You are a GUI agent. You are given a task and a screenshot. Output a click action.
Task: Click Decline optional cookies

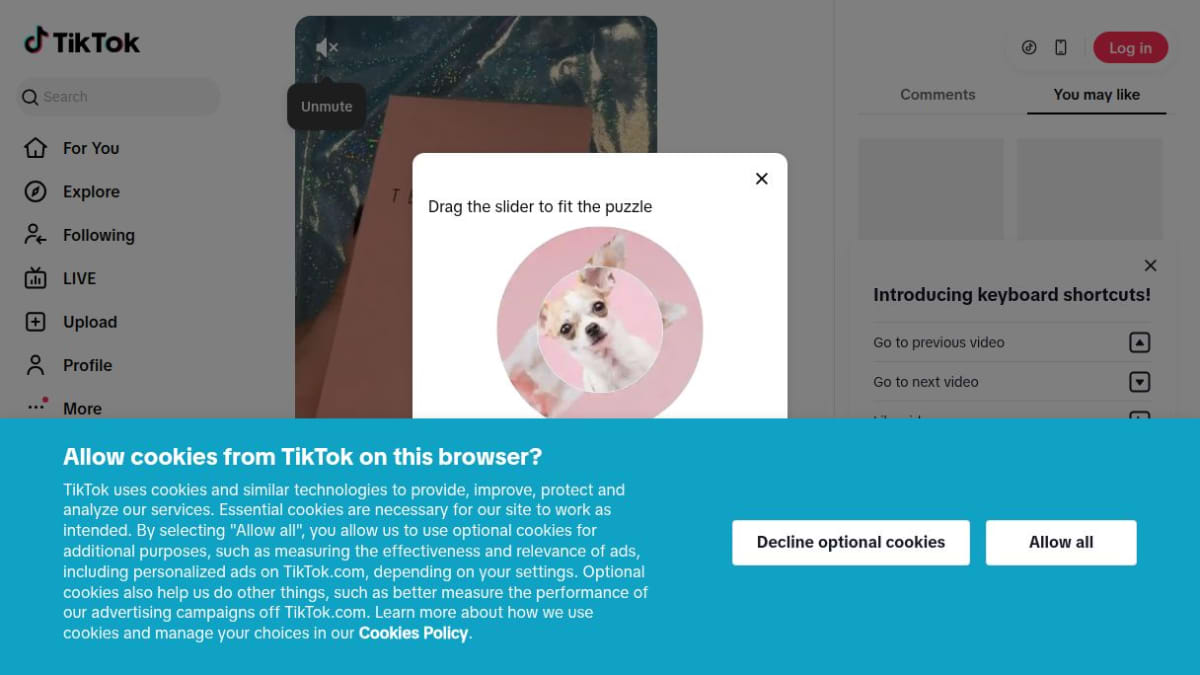click(x=851, y=542)
